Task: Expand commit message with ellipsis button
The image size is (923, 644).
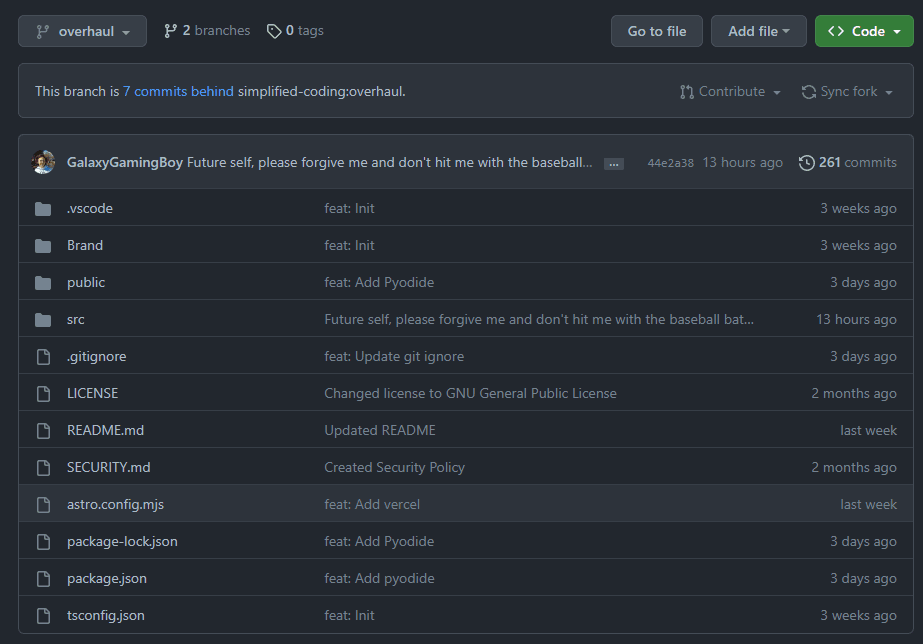Action: pyautogui.click(x=614, y=163)
